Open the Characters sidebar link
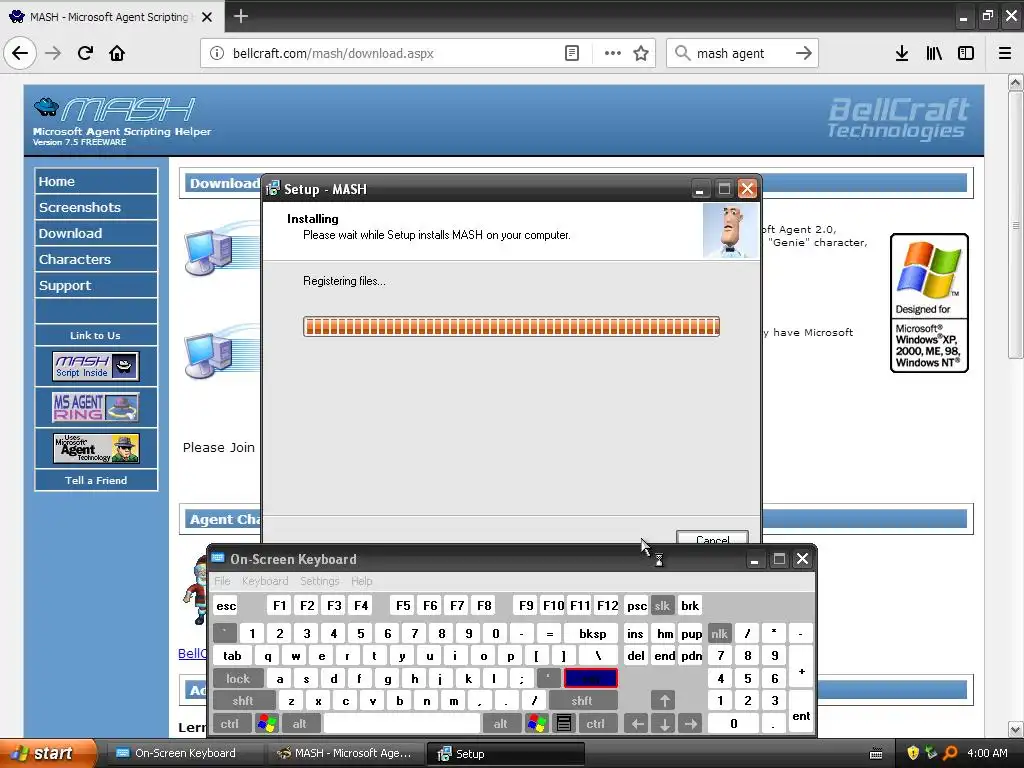The width and height of the screenshot is (1024, 768). [x=95, y=259]
